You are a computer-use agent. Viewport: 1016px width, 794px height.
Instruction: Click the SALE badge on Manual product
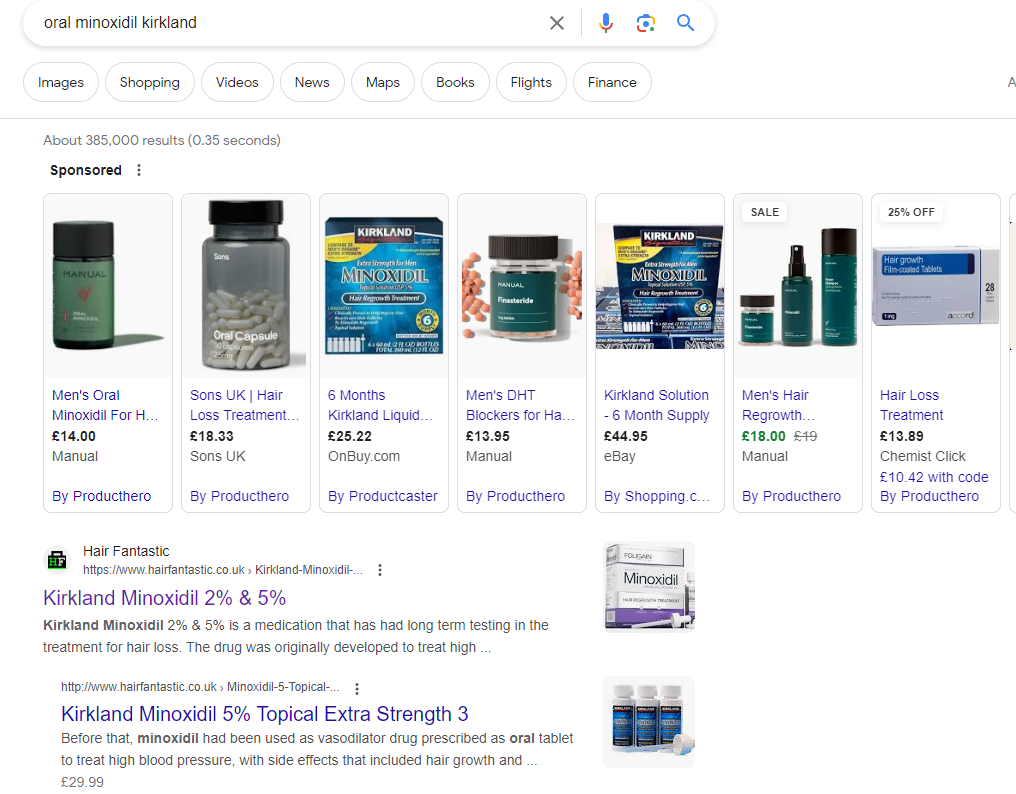pyautogui.click(x=765, y=212)
